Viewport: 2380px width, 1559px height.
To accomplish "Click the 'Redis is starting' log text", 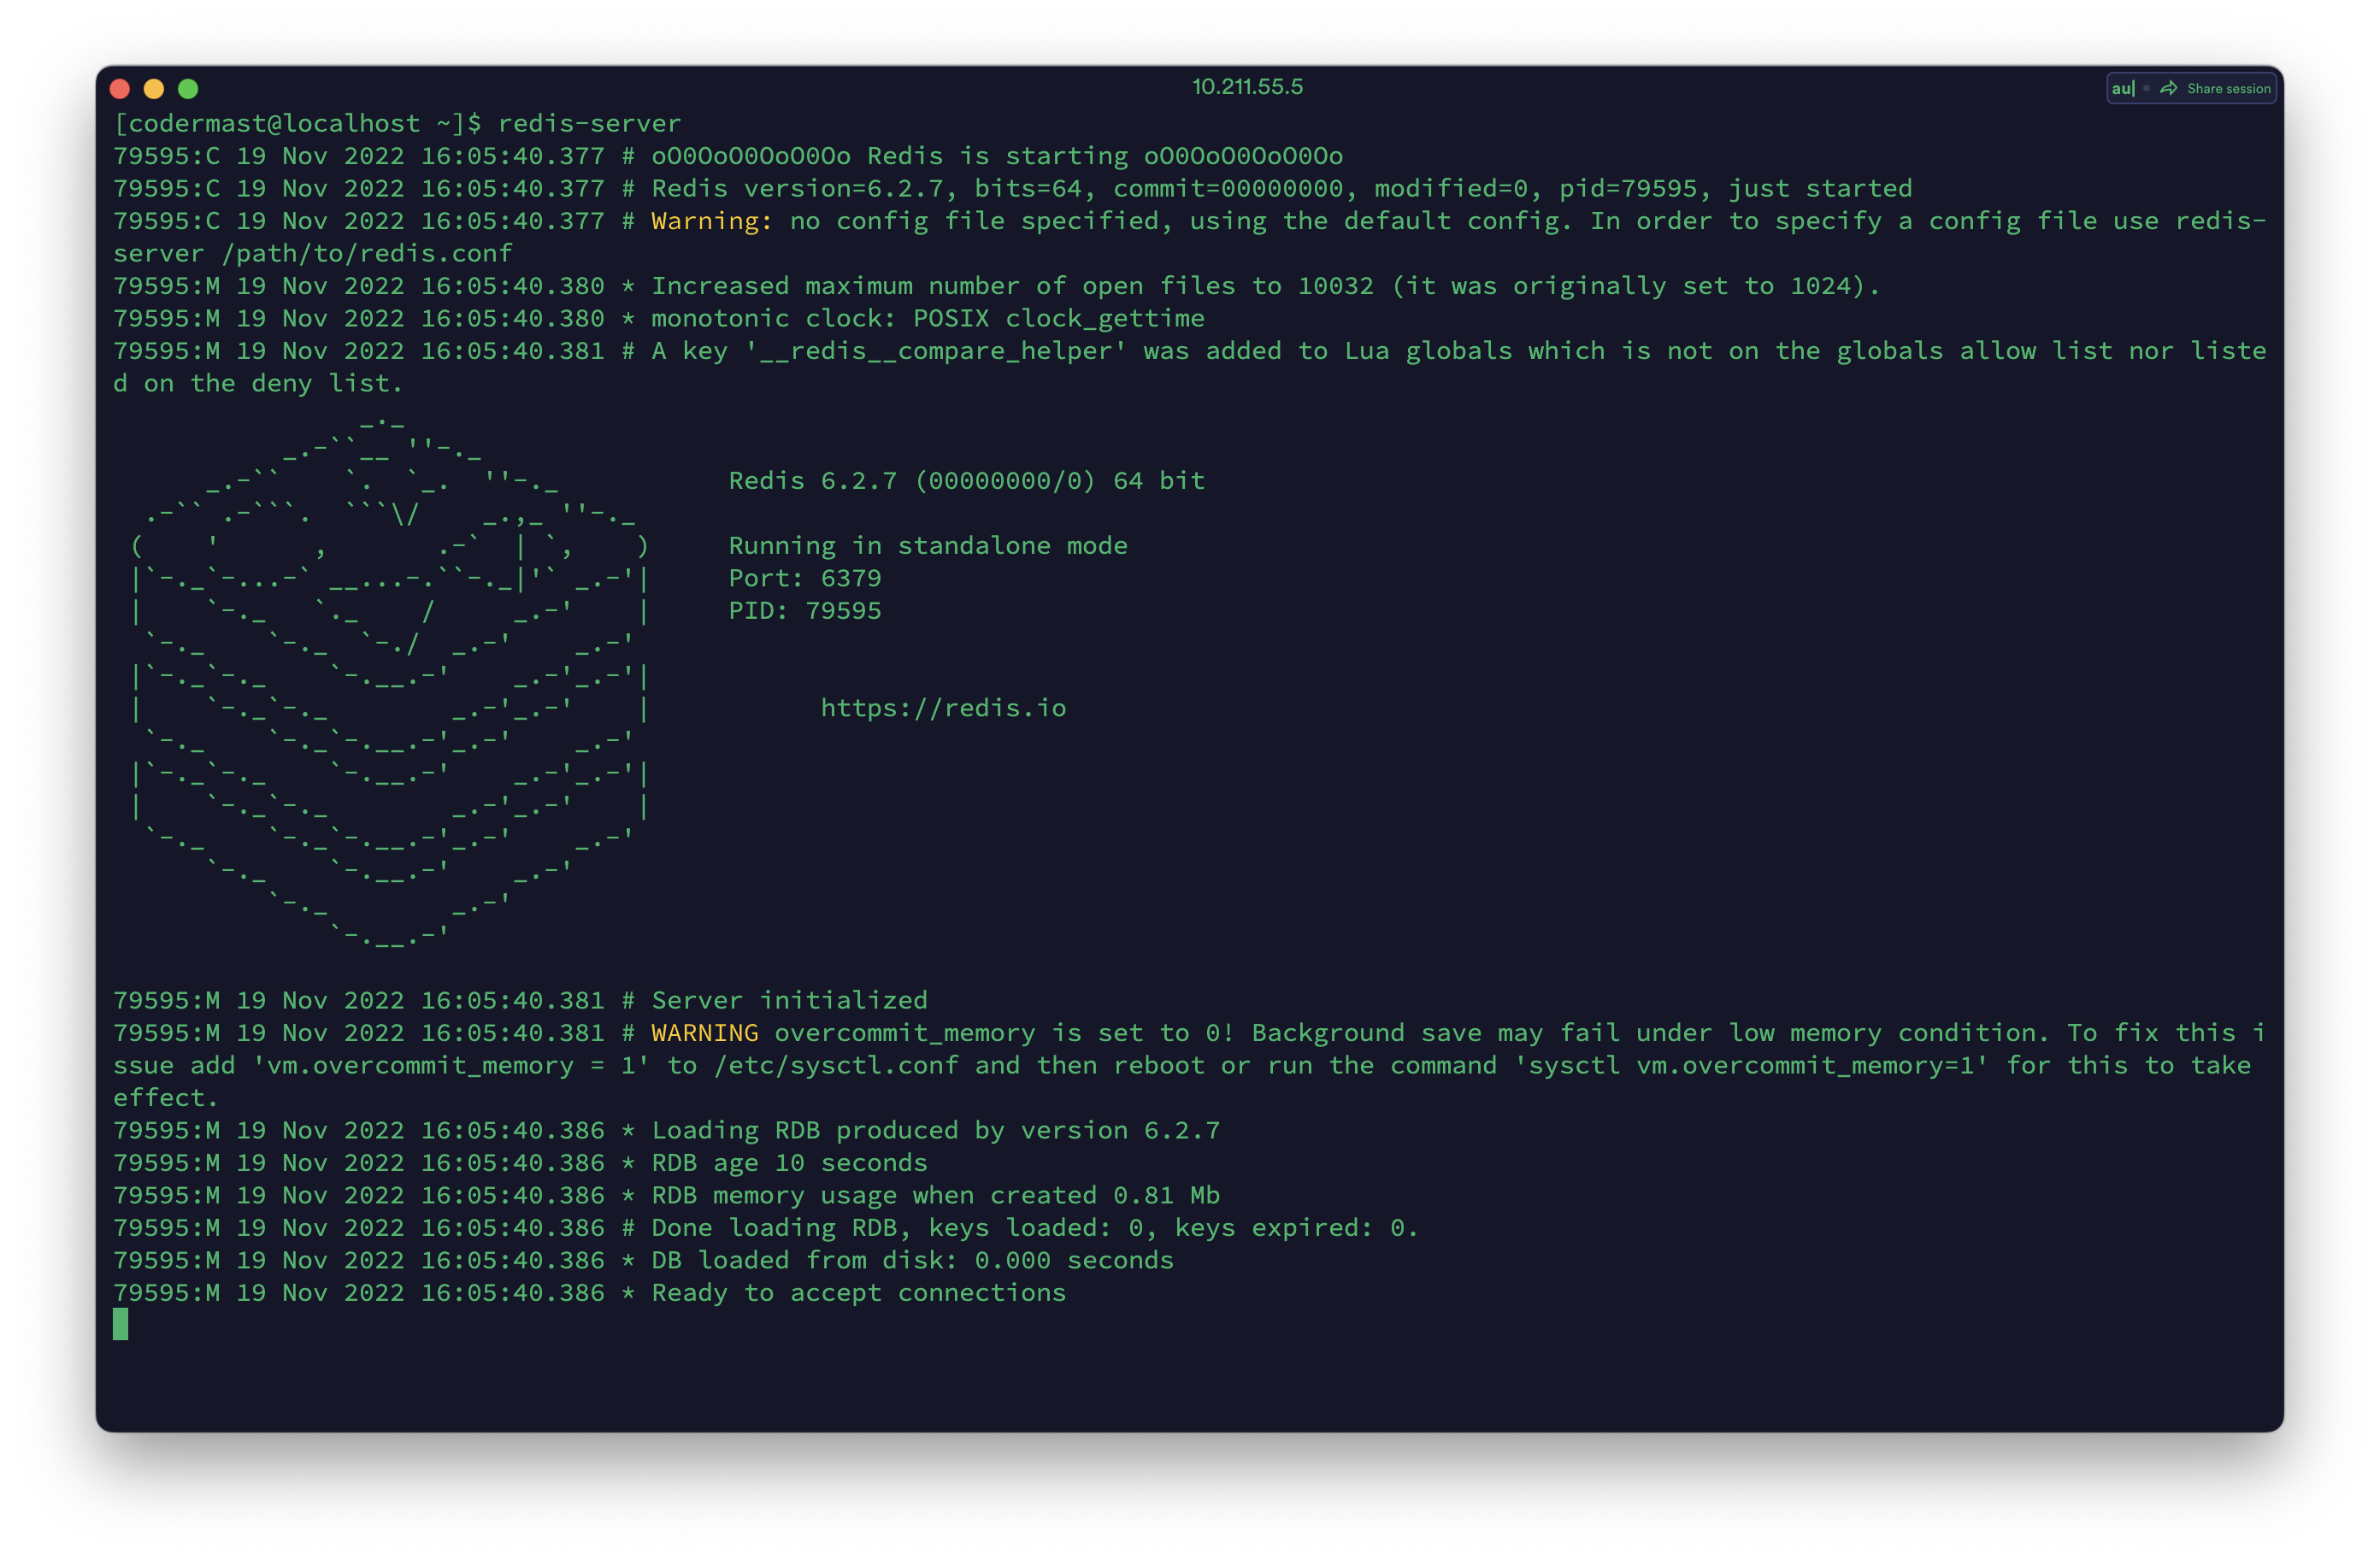I will pos(997,156).
